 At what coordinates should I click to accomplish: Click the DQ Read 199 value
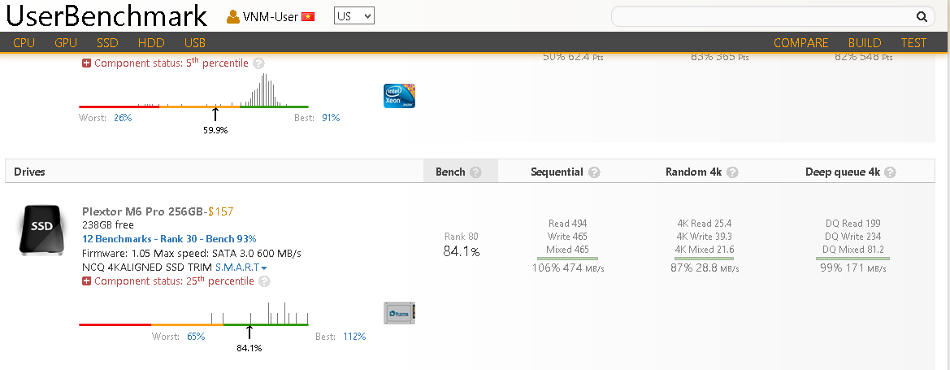pos(853,223)
